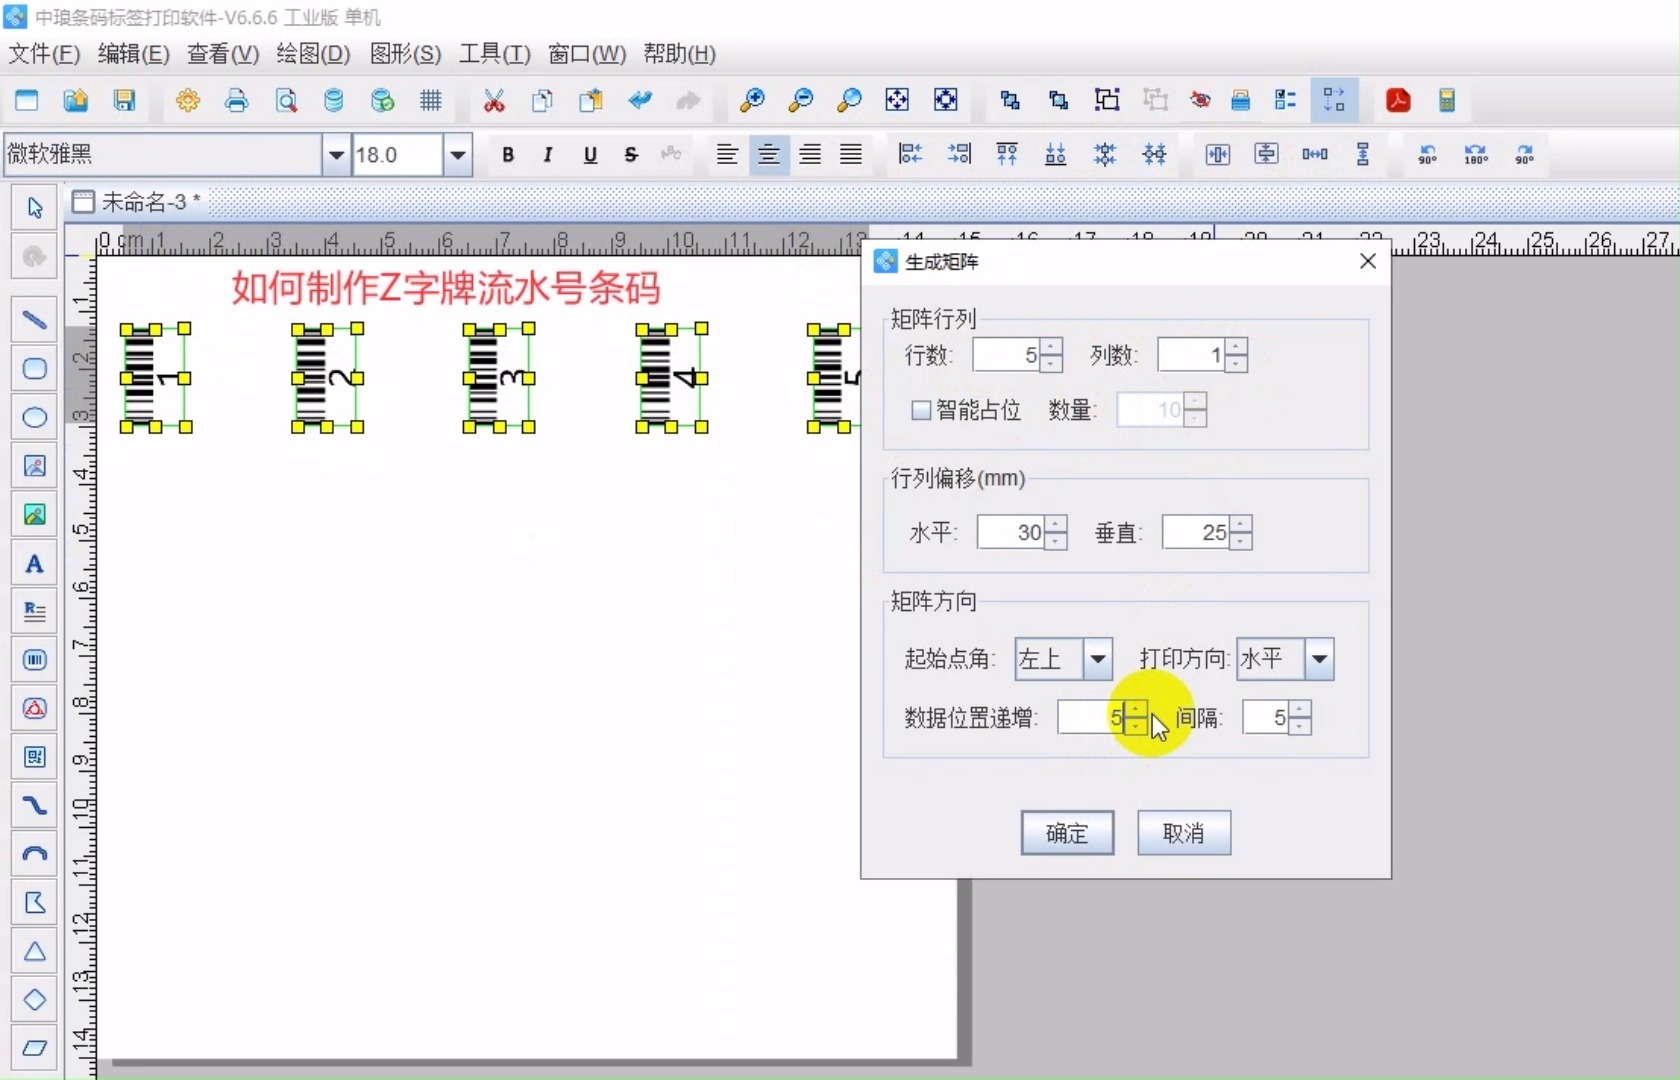The width and height of the screenshot is (1680, 1080).
Task: Switch to the 未命名-3 document tab
Action: pyautogui.click(x=137, y=202)
